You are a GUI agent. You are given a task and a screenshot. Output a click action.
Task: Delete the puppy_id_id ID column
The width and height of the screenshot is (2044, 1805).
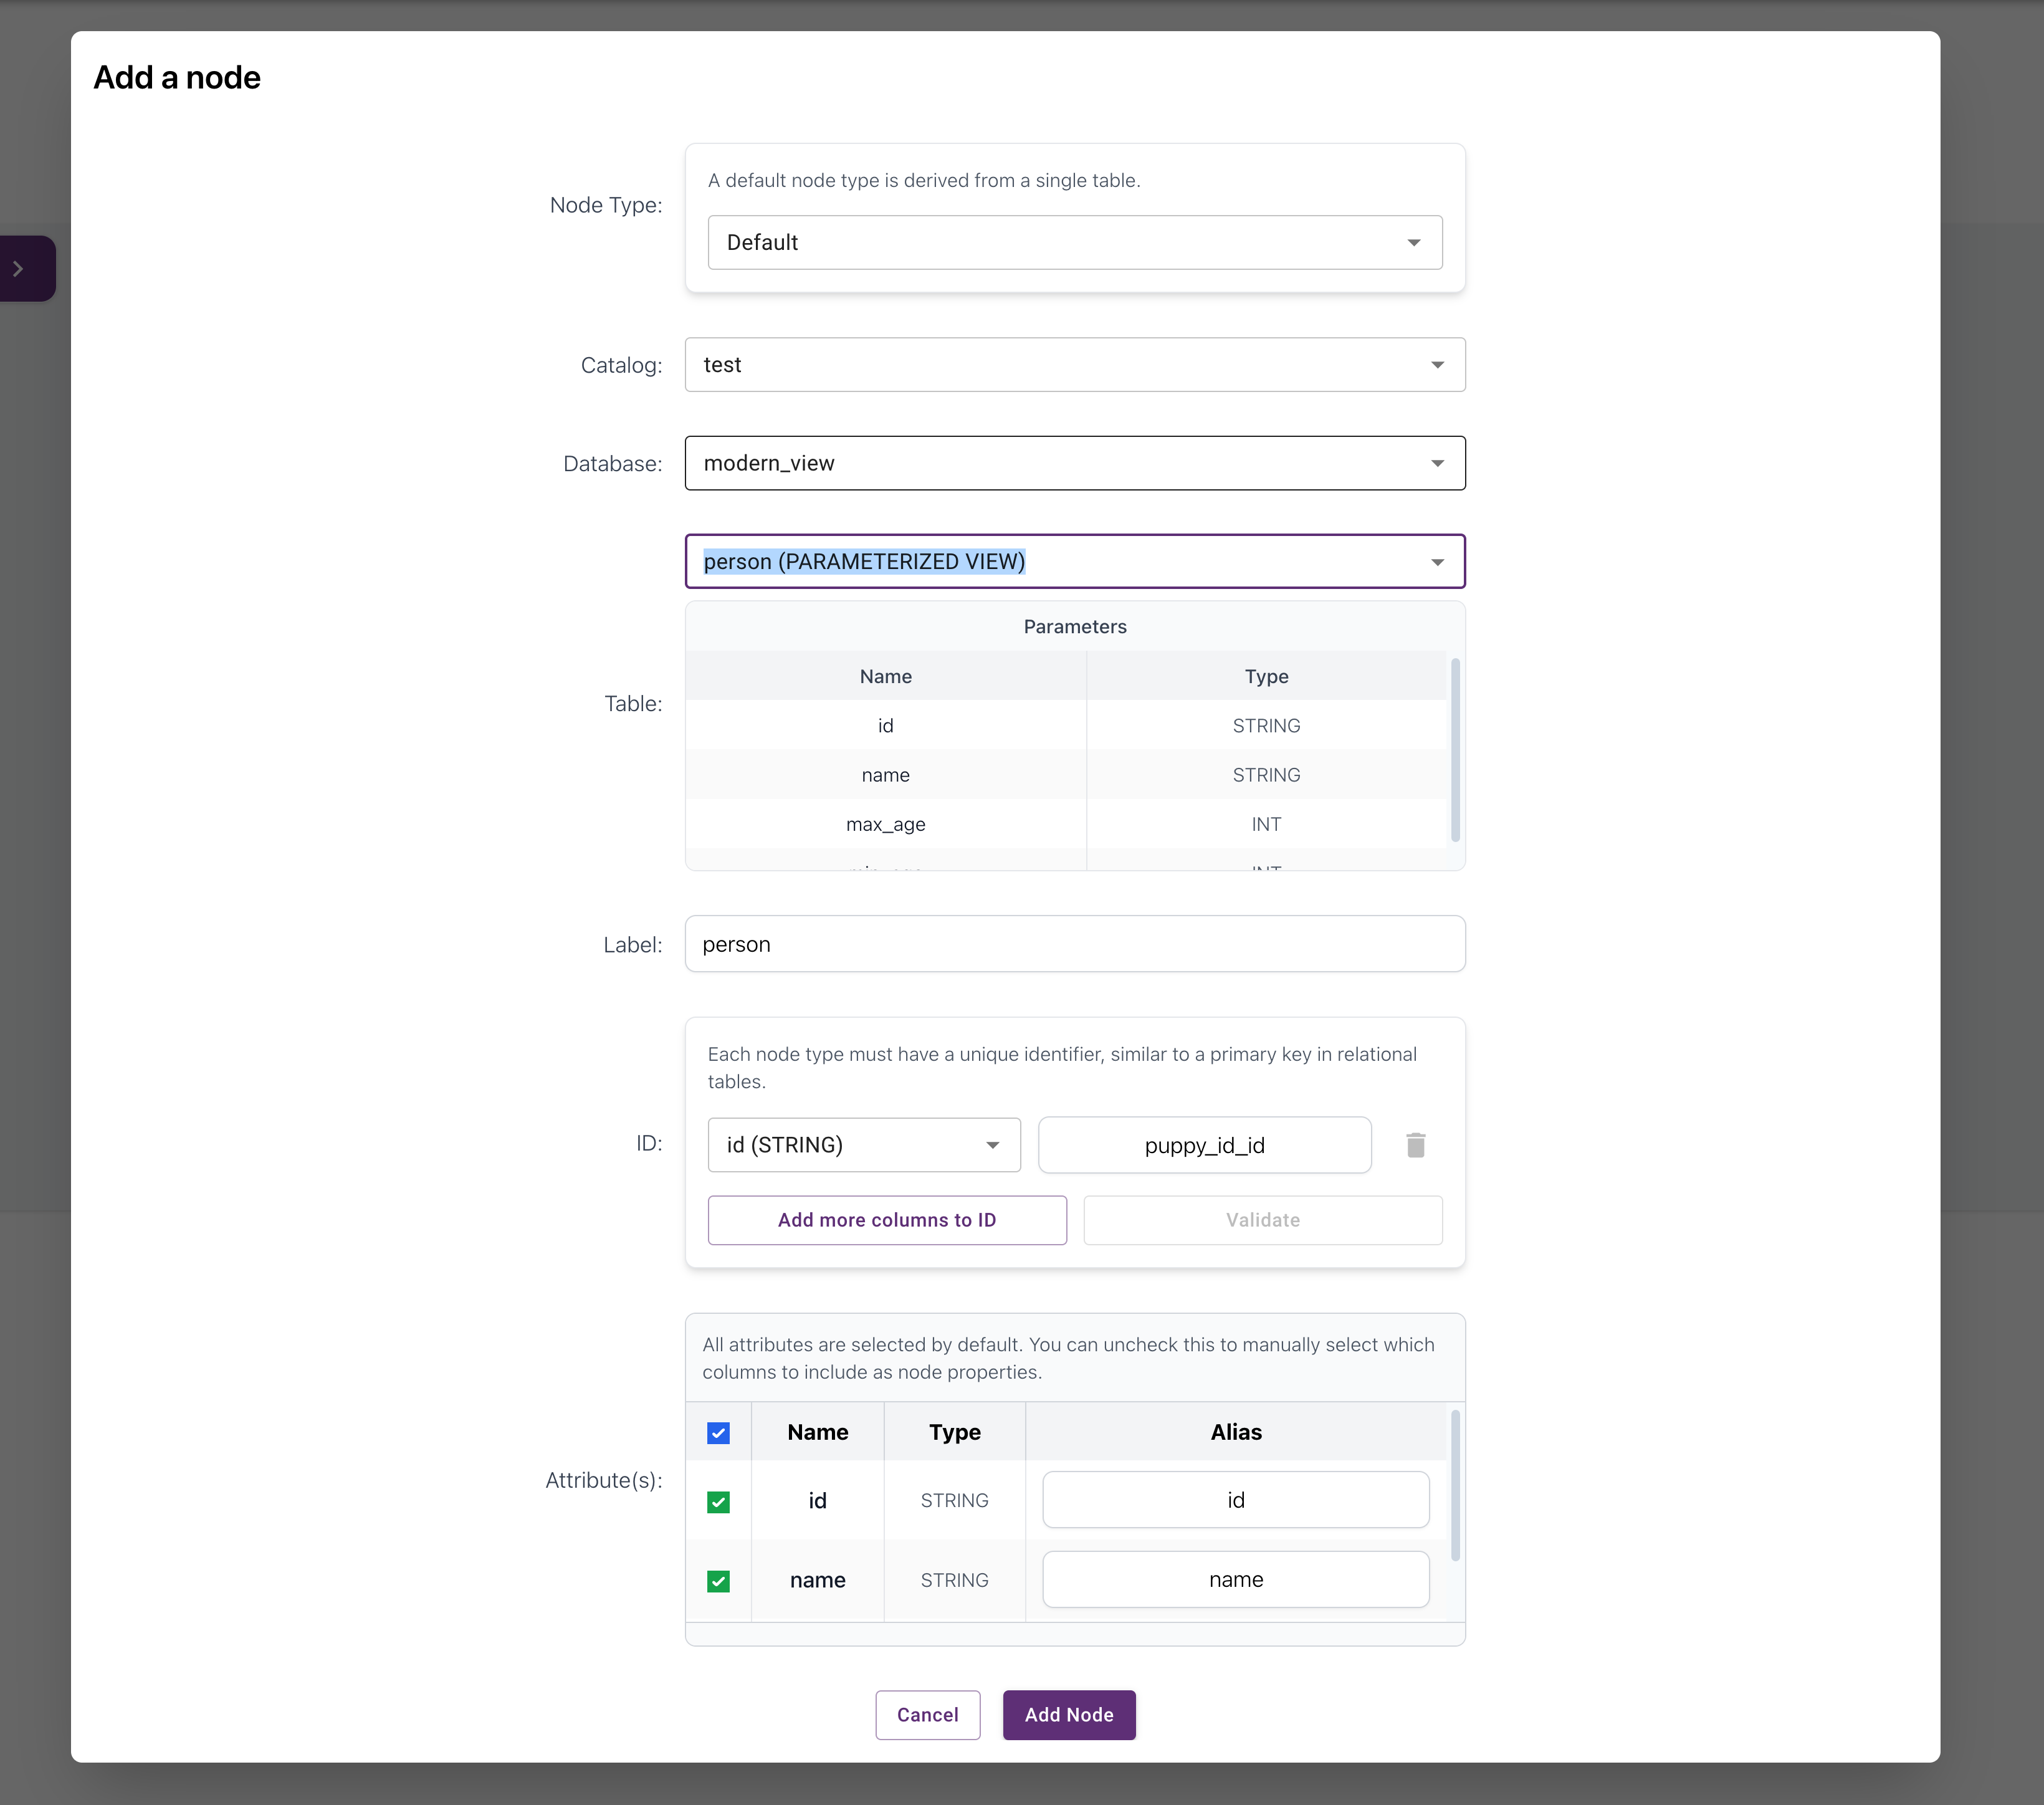coord(1415,1145)
